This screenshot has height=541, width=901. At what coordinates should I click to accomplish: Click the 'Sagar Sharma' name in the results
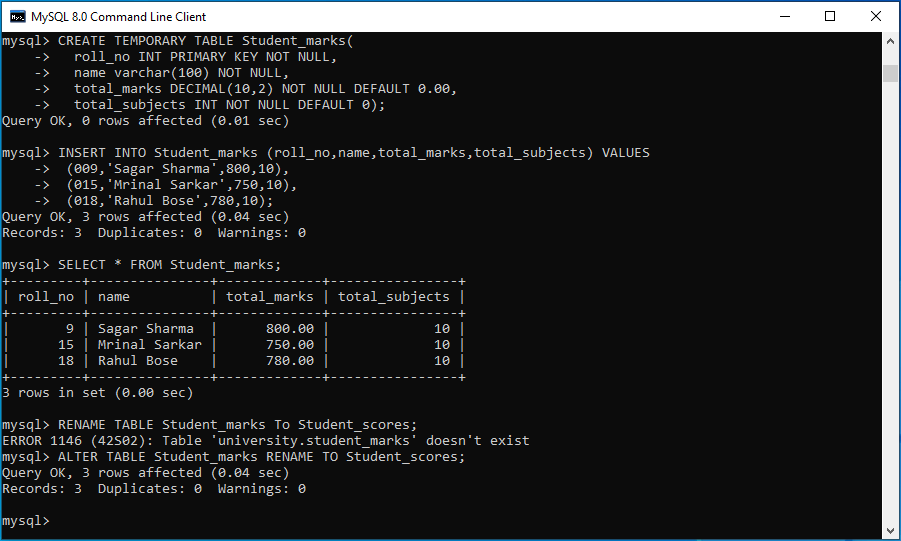tap(145, 329)
